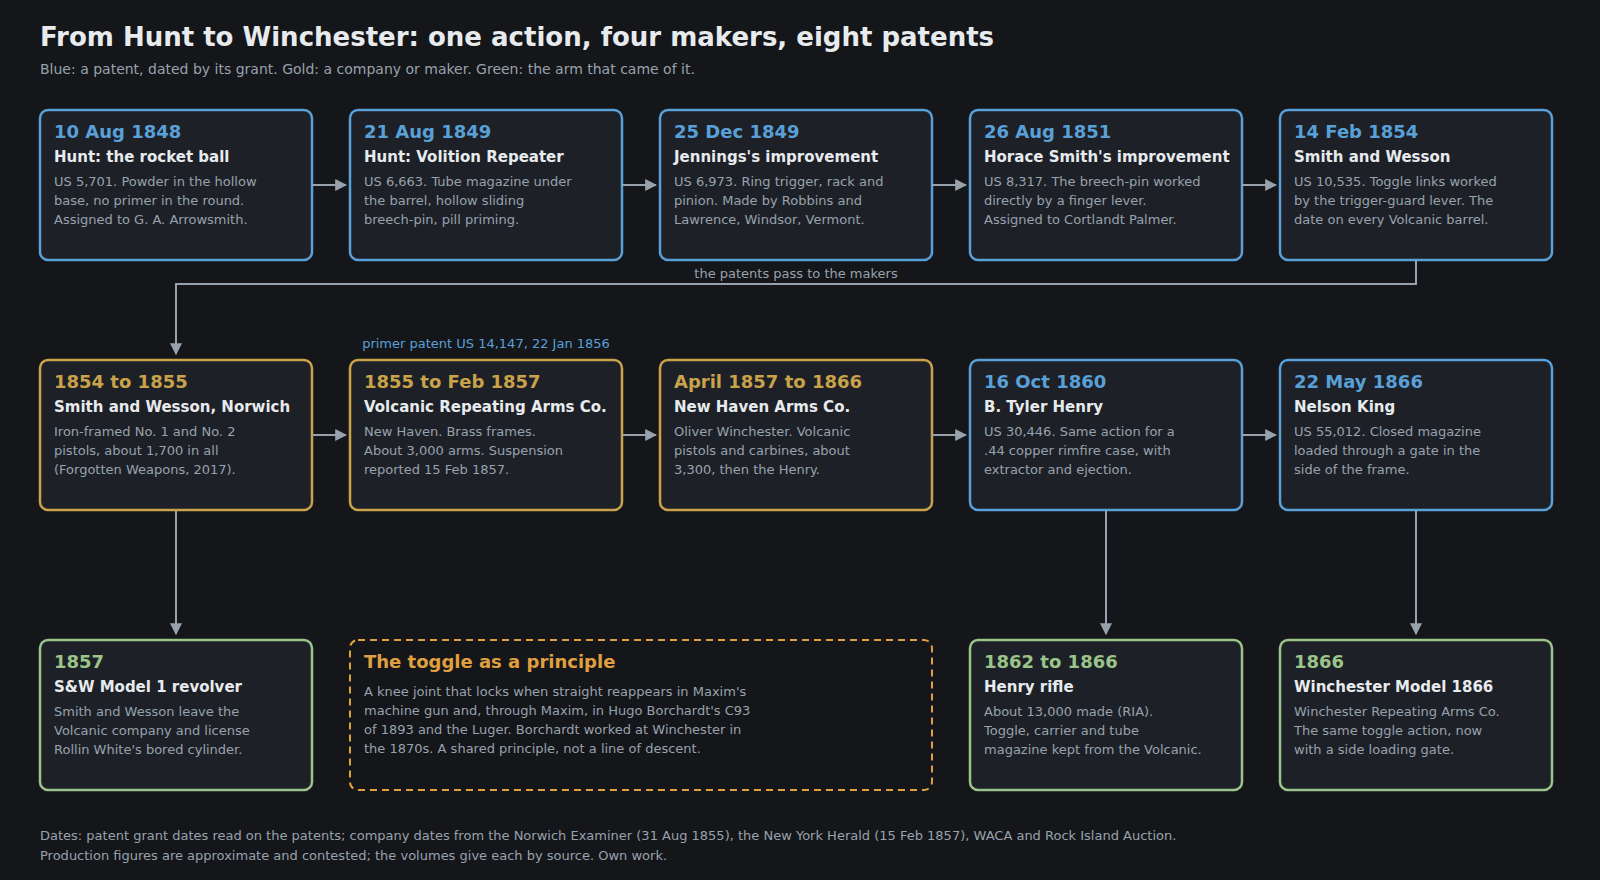Click the date '22 May 1866'
This screenshot has height=880, width=1600.
[x=1358, y=382]
